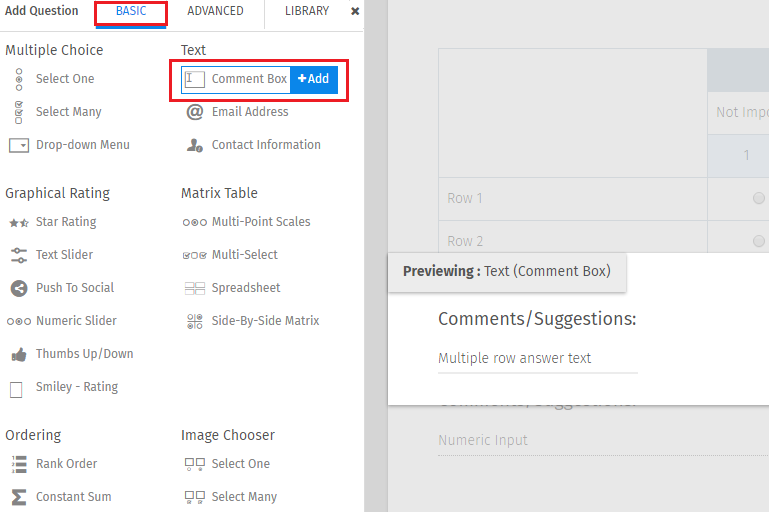
Task: Click the Row 2 matrix row label
Action: pyautogui.click(x=465, y=241)
